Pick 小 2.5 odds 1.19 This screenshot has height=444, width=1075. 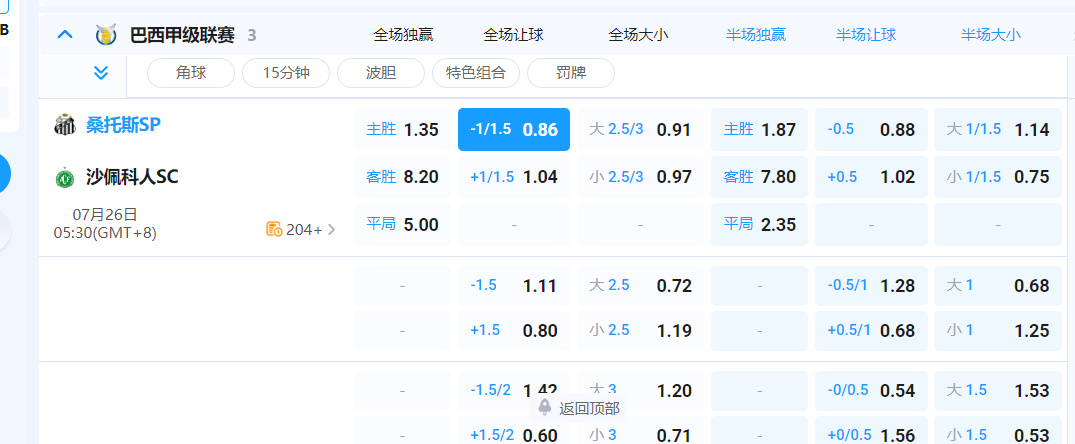(x=640, y=331)
